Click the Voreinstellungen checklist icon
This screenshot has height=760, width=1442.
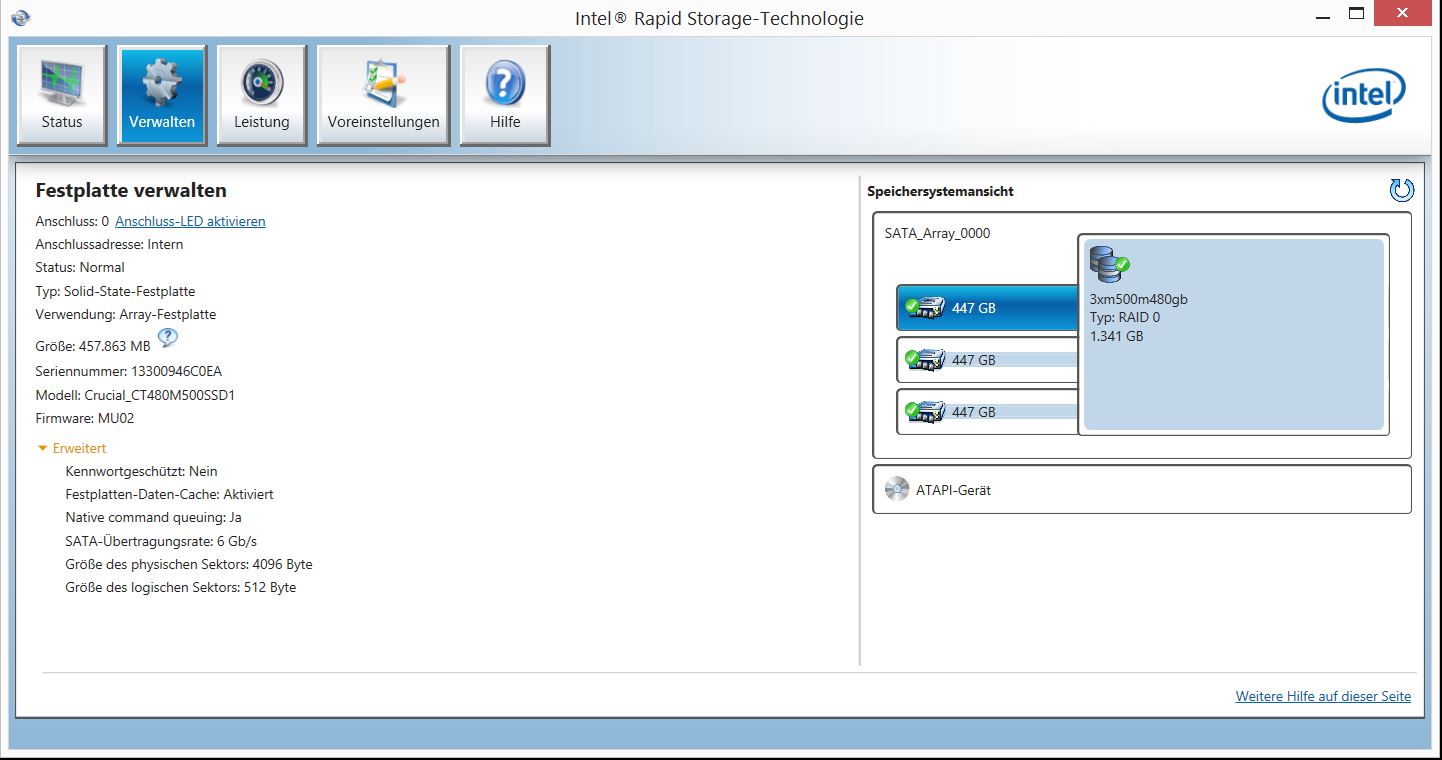coord(384,82)
